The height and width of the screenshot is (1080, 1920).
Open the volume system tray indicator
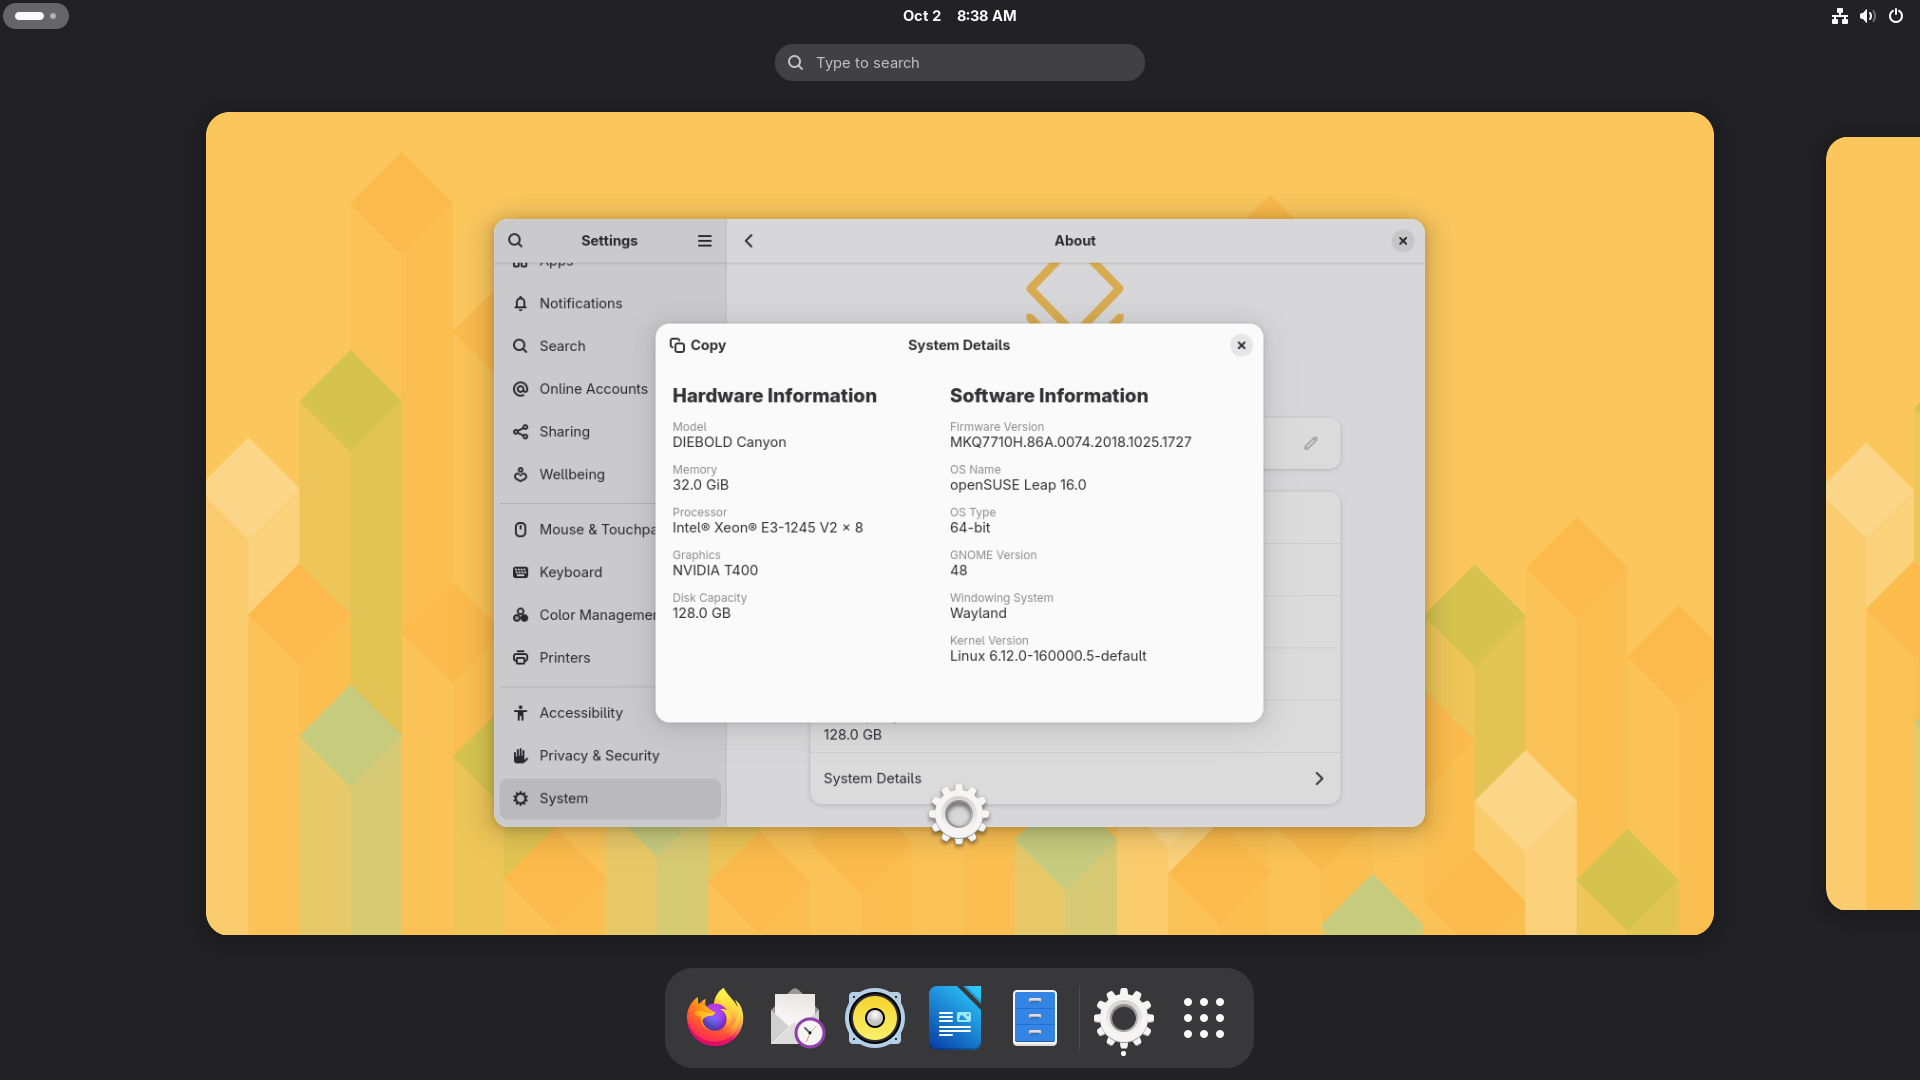tap(1867, 16)
